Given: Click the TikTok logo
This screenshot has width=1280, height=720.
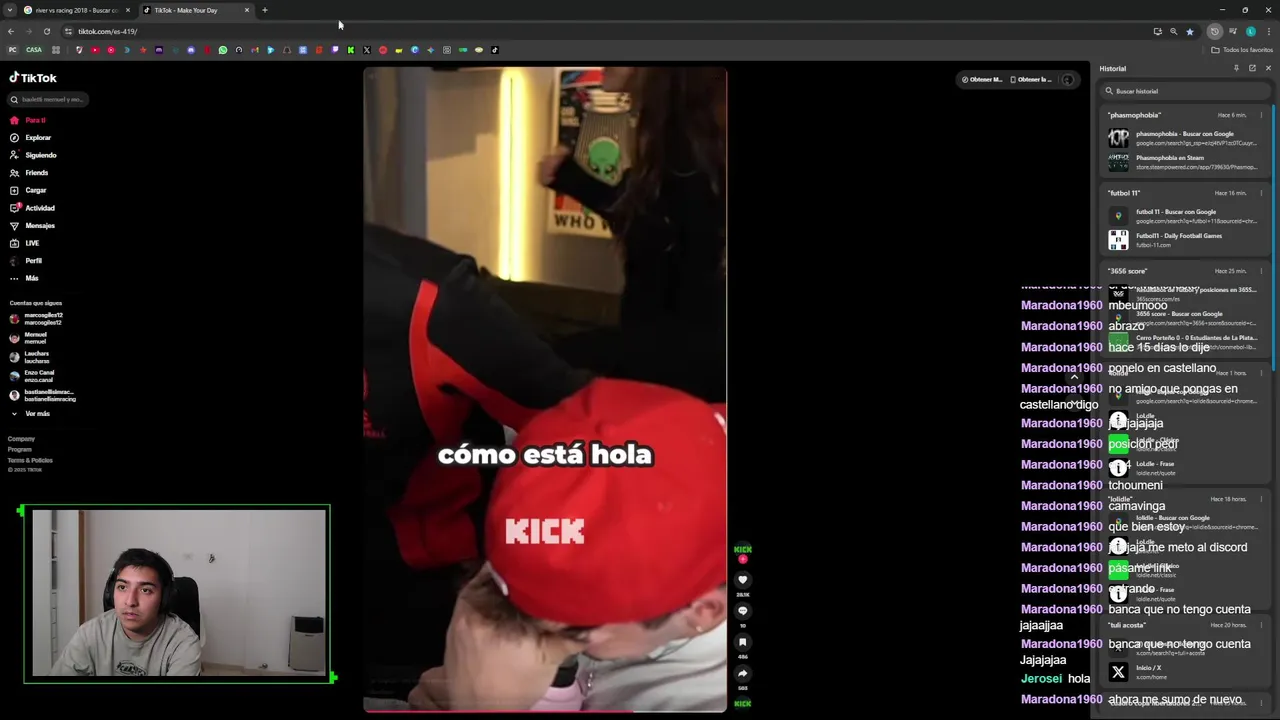Looking at the screenshot, I should point(33,77).
